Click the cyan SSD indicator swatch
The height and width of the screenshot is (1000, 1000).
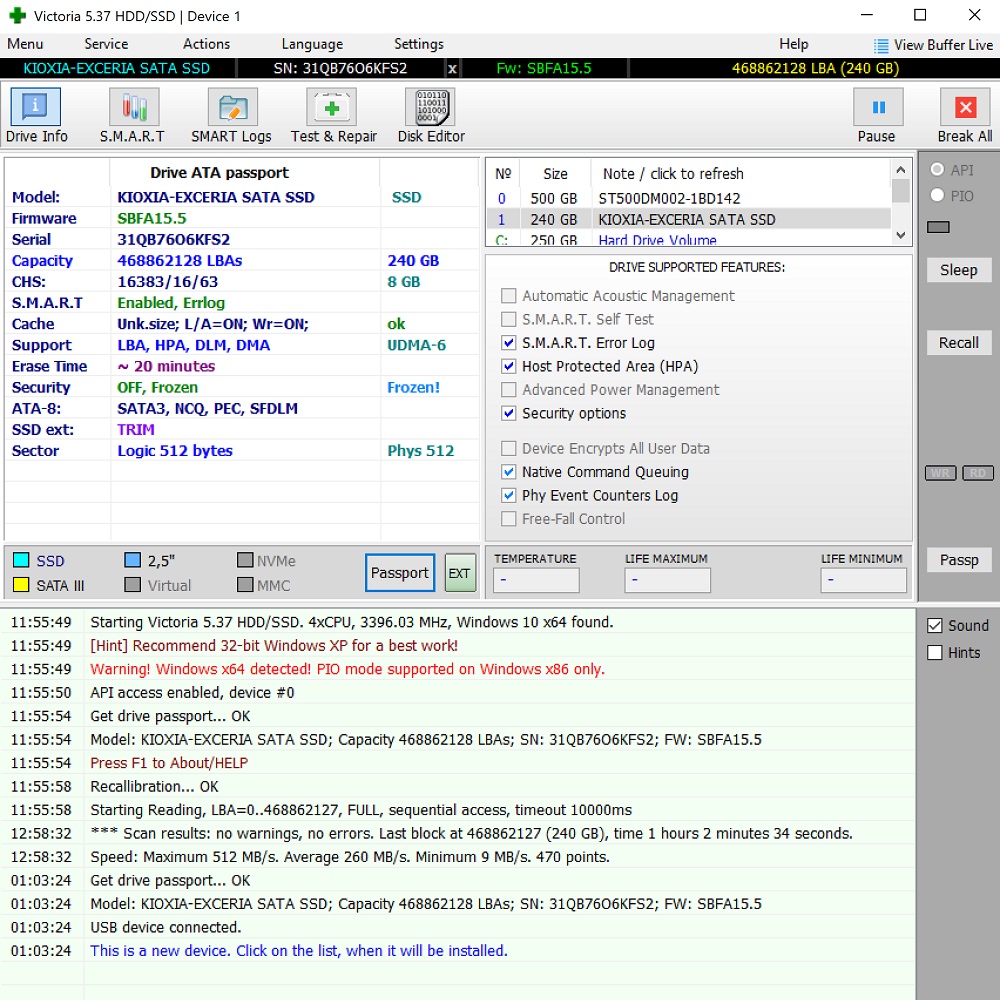[x=21, y=560]
